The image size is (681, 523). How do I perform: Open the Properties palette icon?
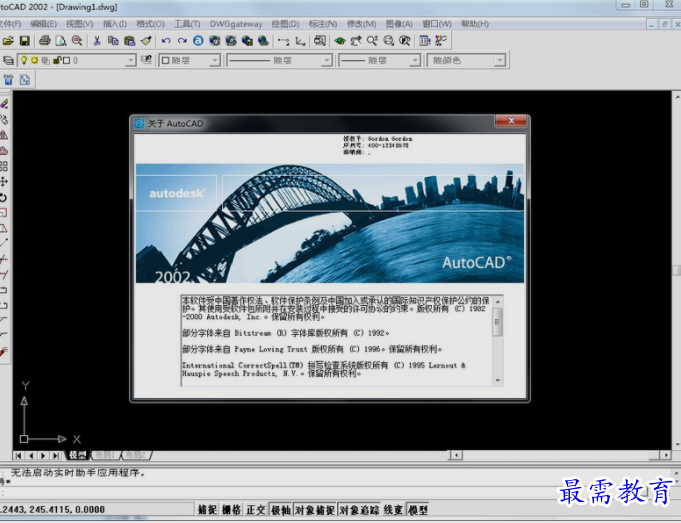click(424, 41)
